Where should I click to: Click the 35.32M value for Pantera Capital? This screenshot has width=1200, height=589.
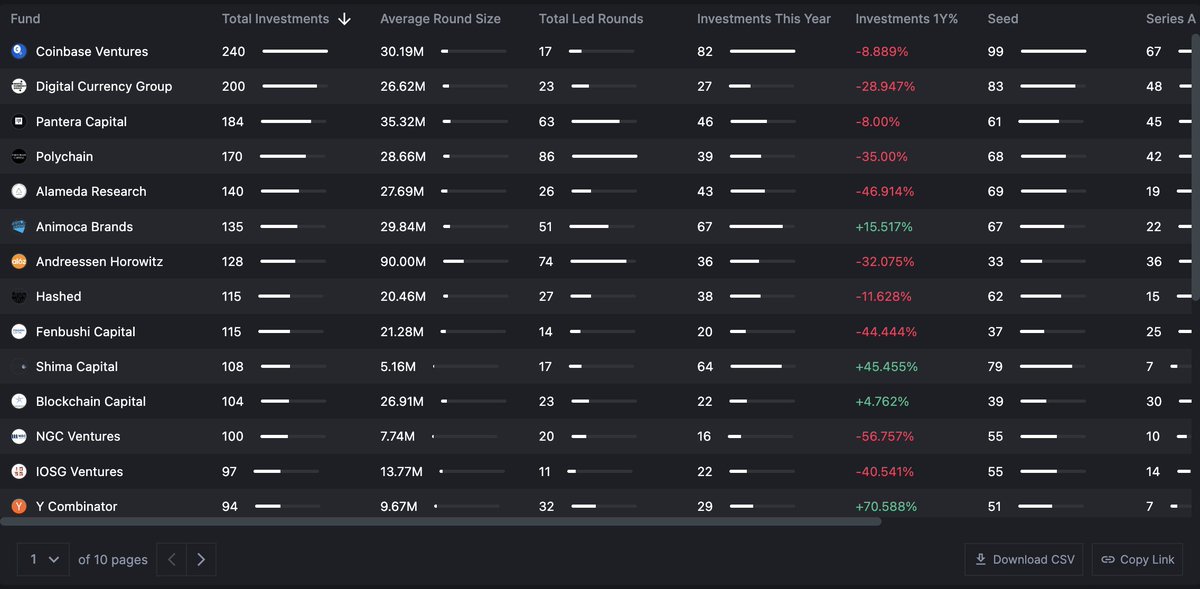[x=403, y=121]
